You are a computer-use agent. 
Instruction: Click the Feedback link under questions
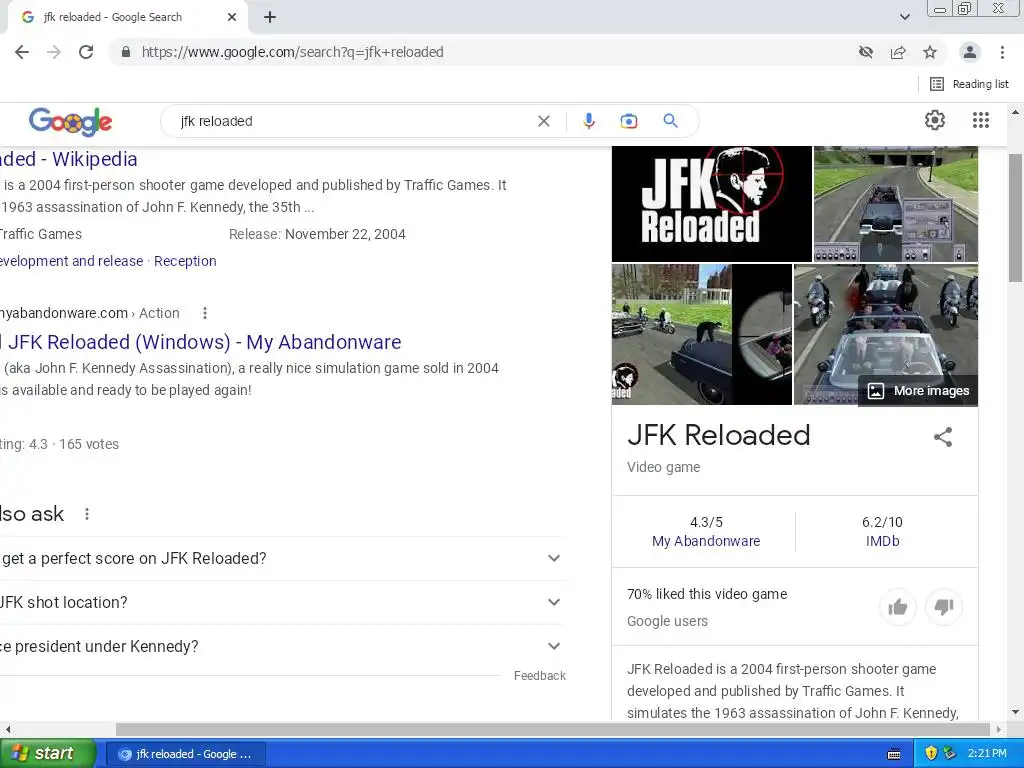(x=539, y=676)
